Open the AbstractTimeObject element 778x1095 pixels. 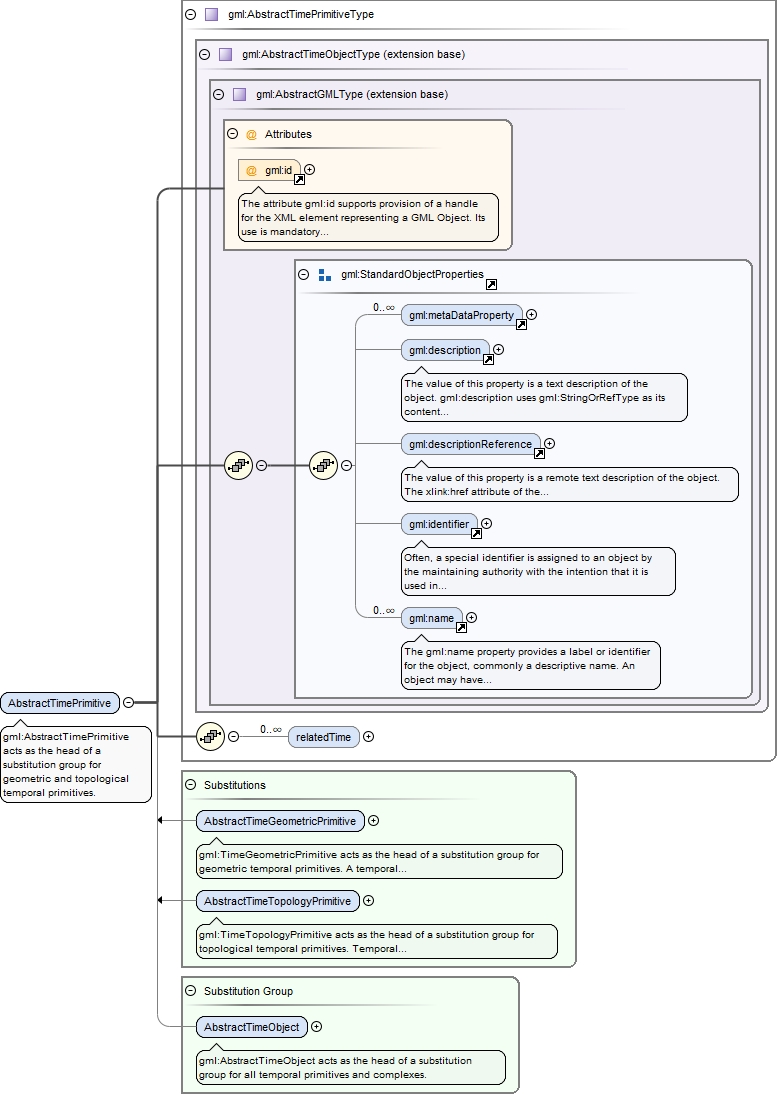tap(251, 1027)
